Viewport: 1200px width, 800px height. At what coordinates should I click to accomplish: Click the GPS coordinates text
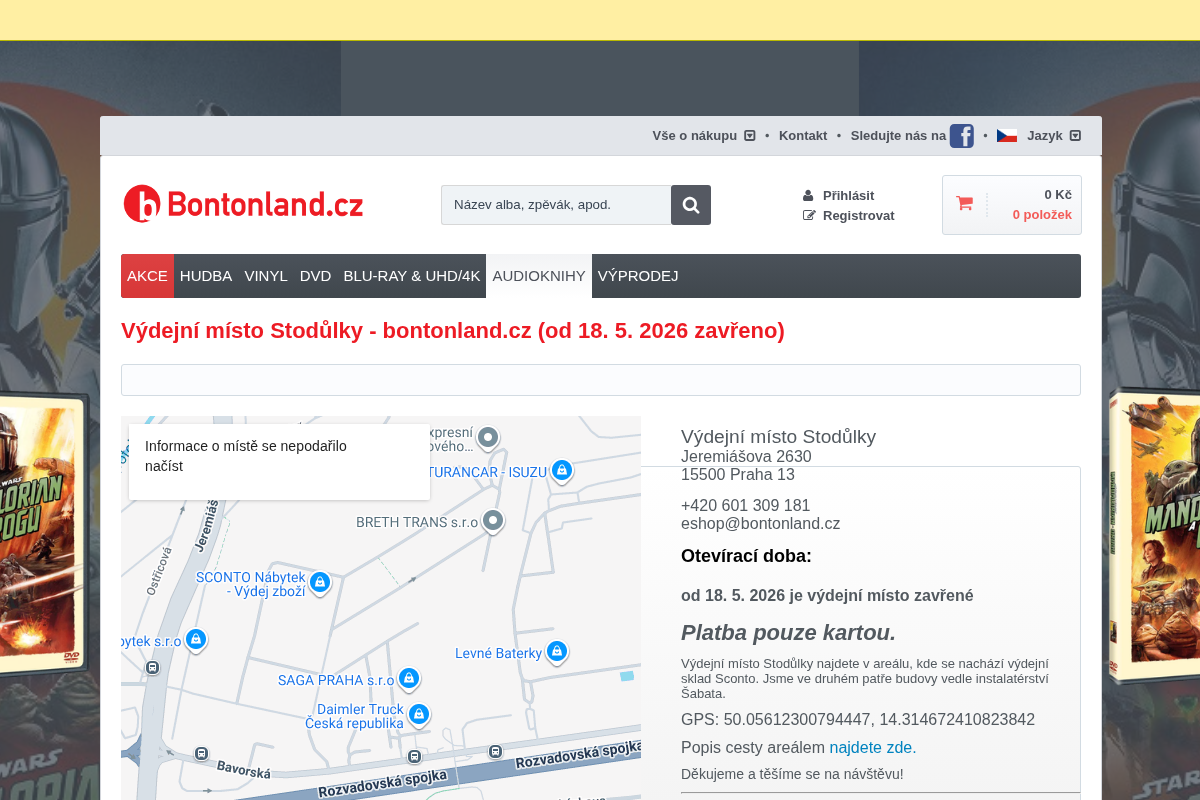(858, 720)
